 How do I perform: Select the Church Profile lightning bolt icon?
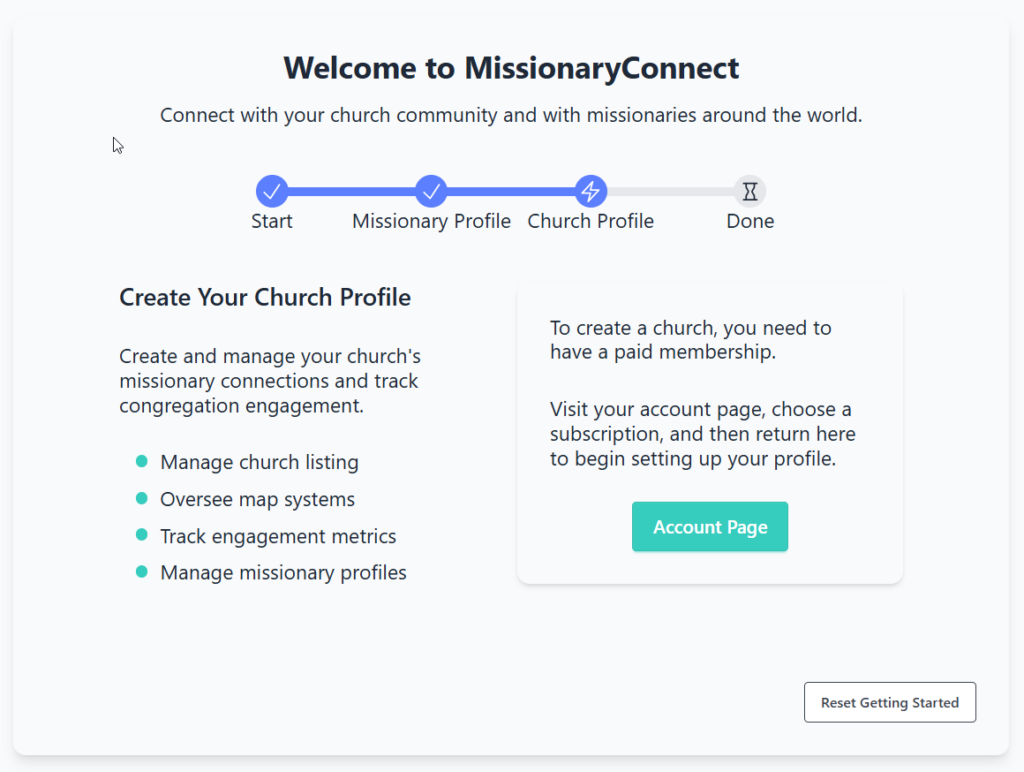pos(591,191)
